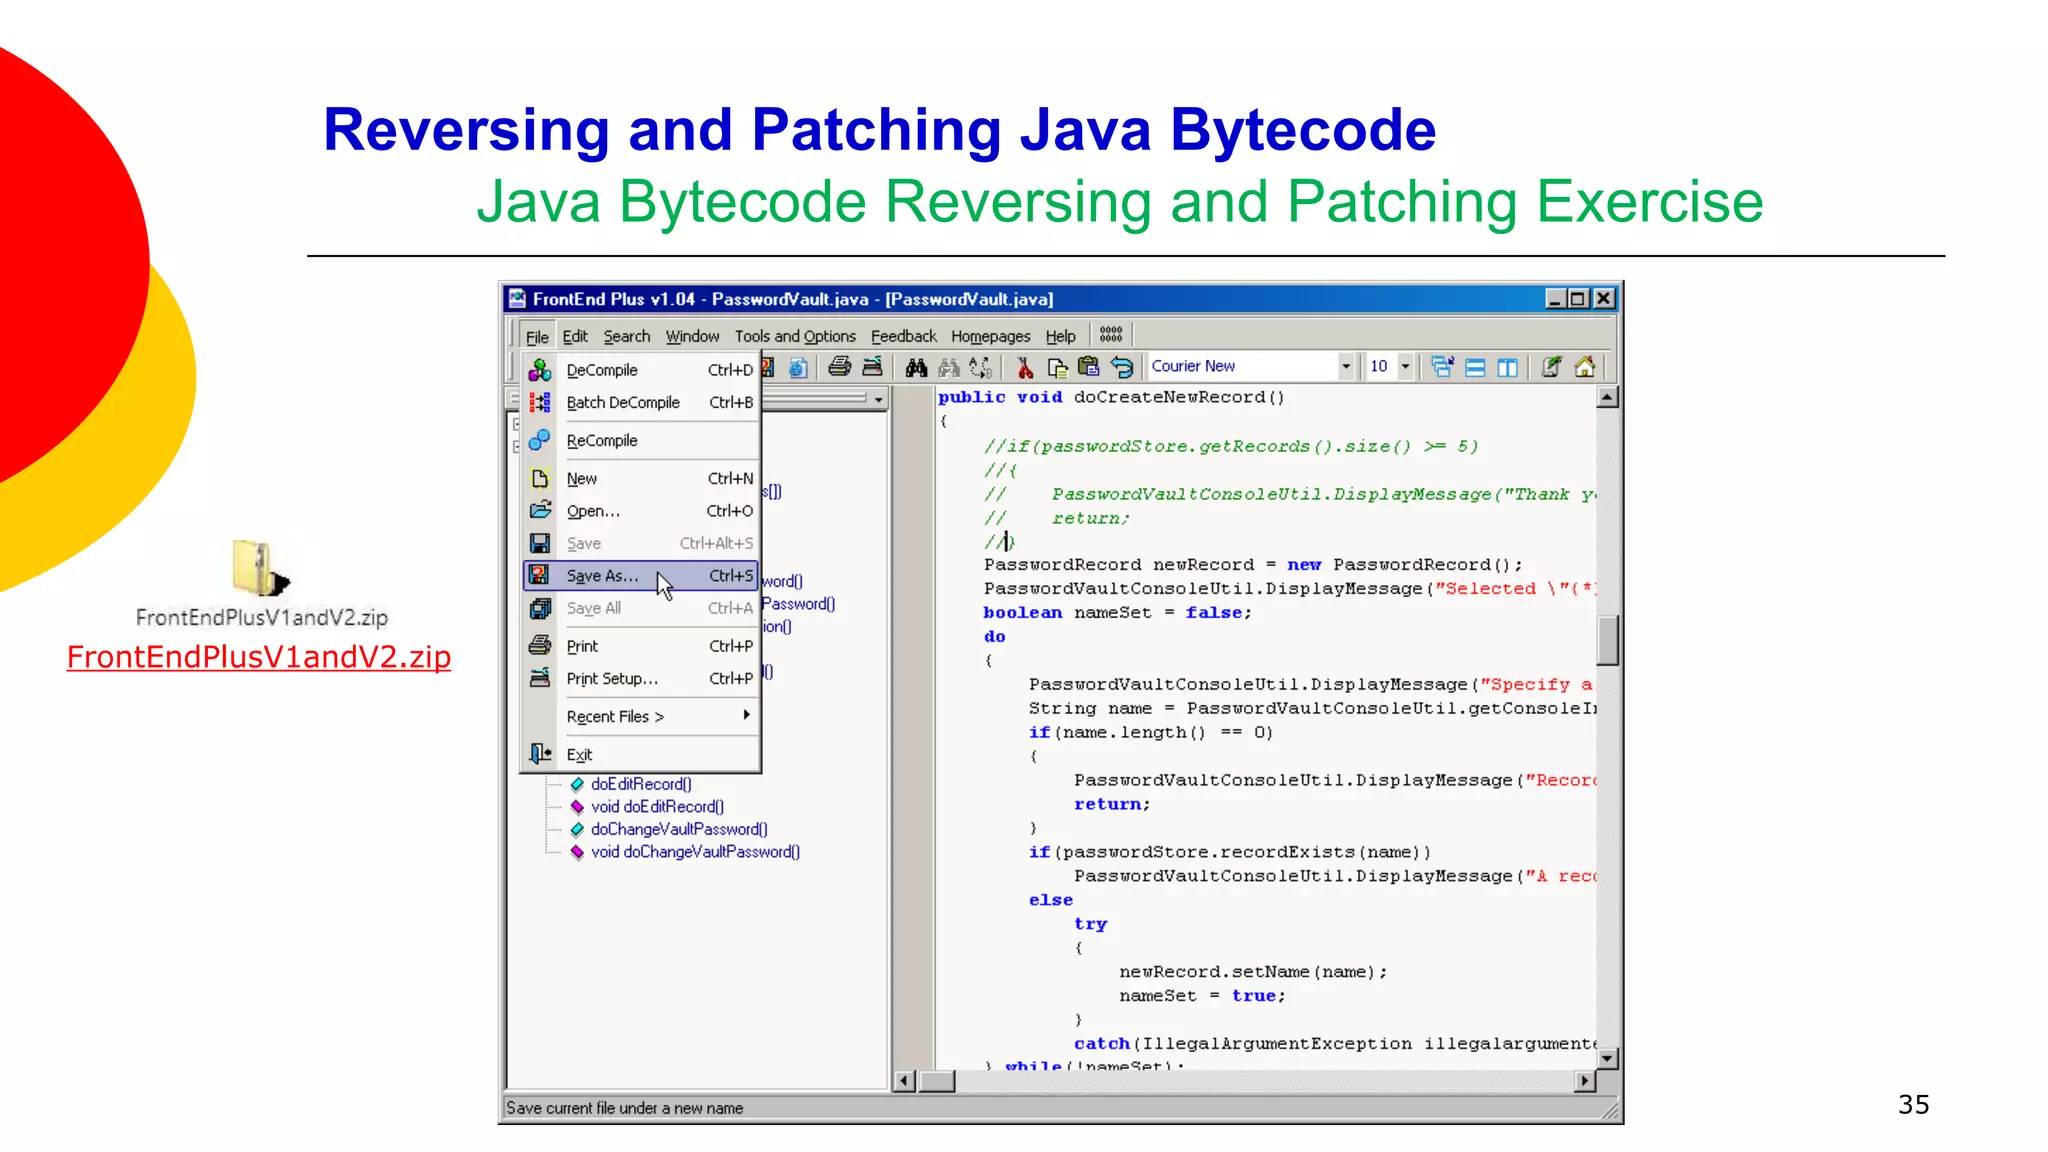Click the FrontEndPlusV1andV2.zip folder icon

coord(260,568)
